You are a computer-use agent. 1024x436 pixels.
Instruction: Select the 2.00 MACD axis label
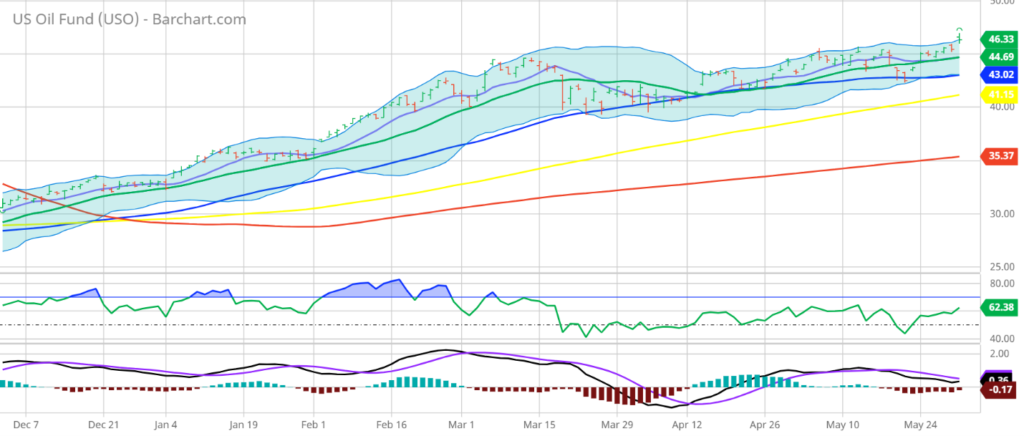click(x=998, y=353)
